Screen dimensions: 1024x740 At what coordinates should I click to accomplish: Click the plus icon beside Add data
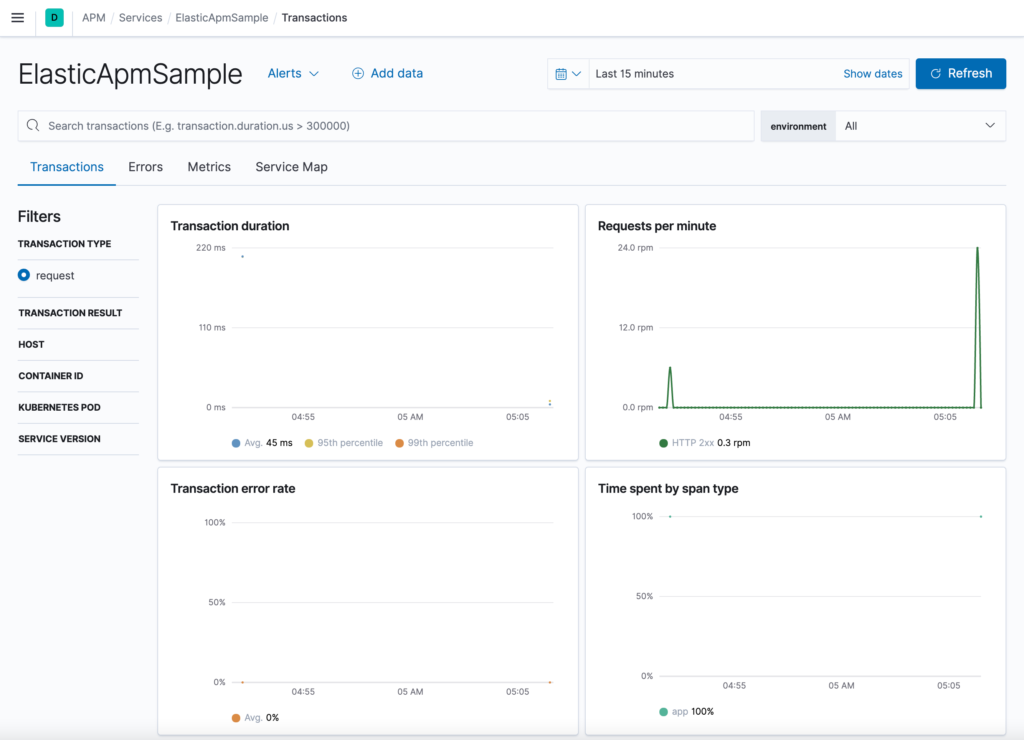[x=358, y=74]
